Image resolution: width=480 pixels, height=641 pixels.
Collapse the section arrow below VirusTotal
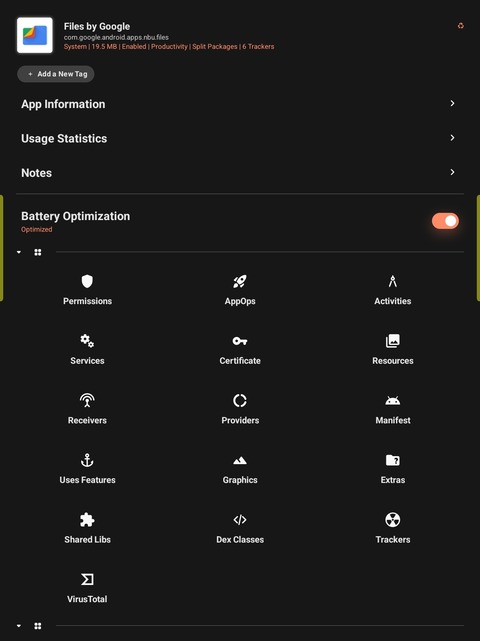19,626
